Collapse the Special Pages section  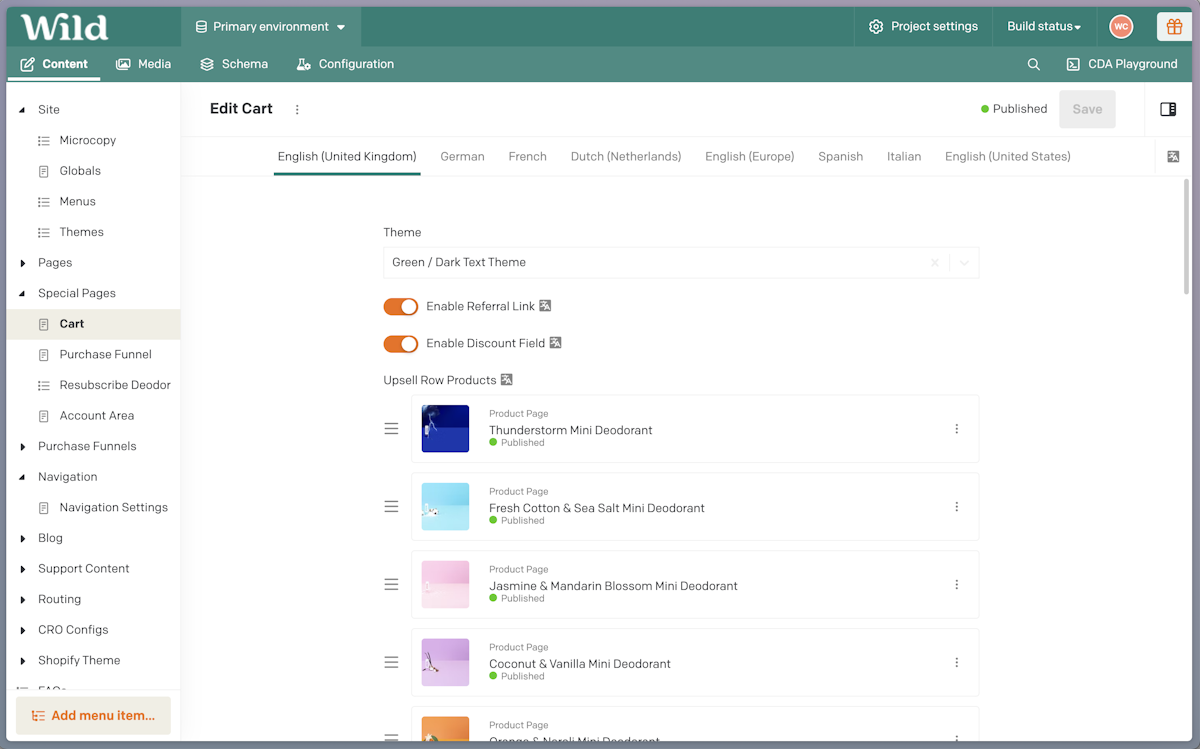[x=23, y=294]
